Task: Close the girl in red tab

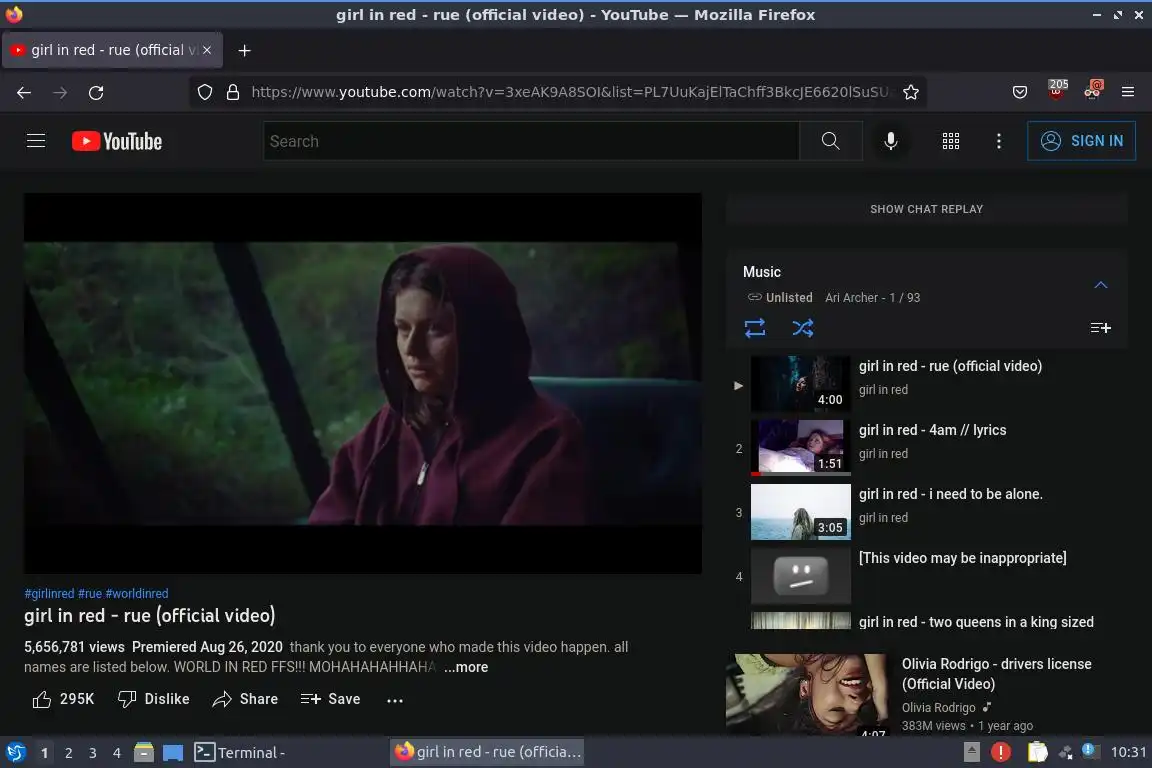Action: (207, 50)
